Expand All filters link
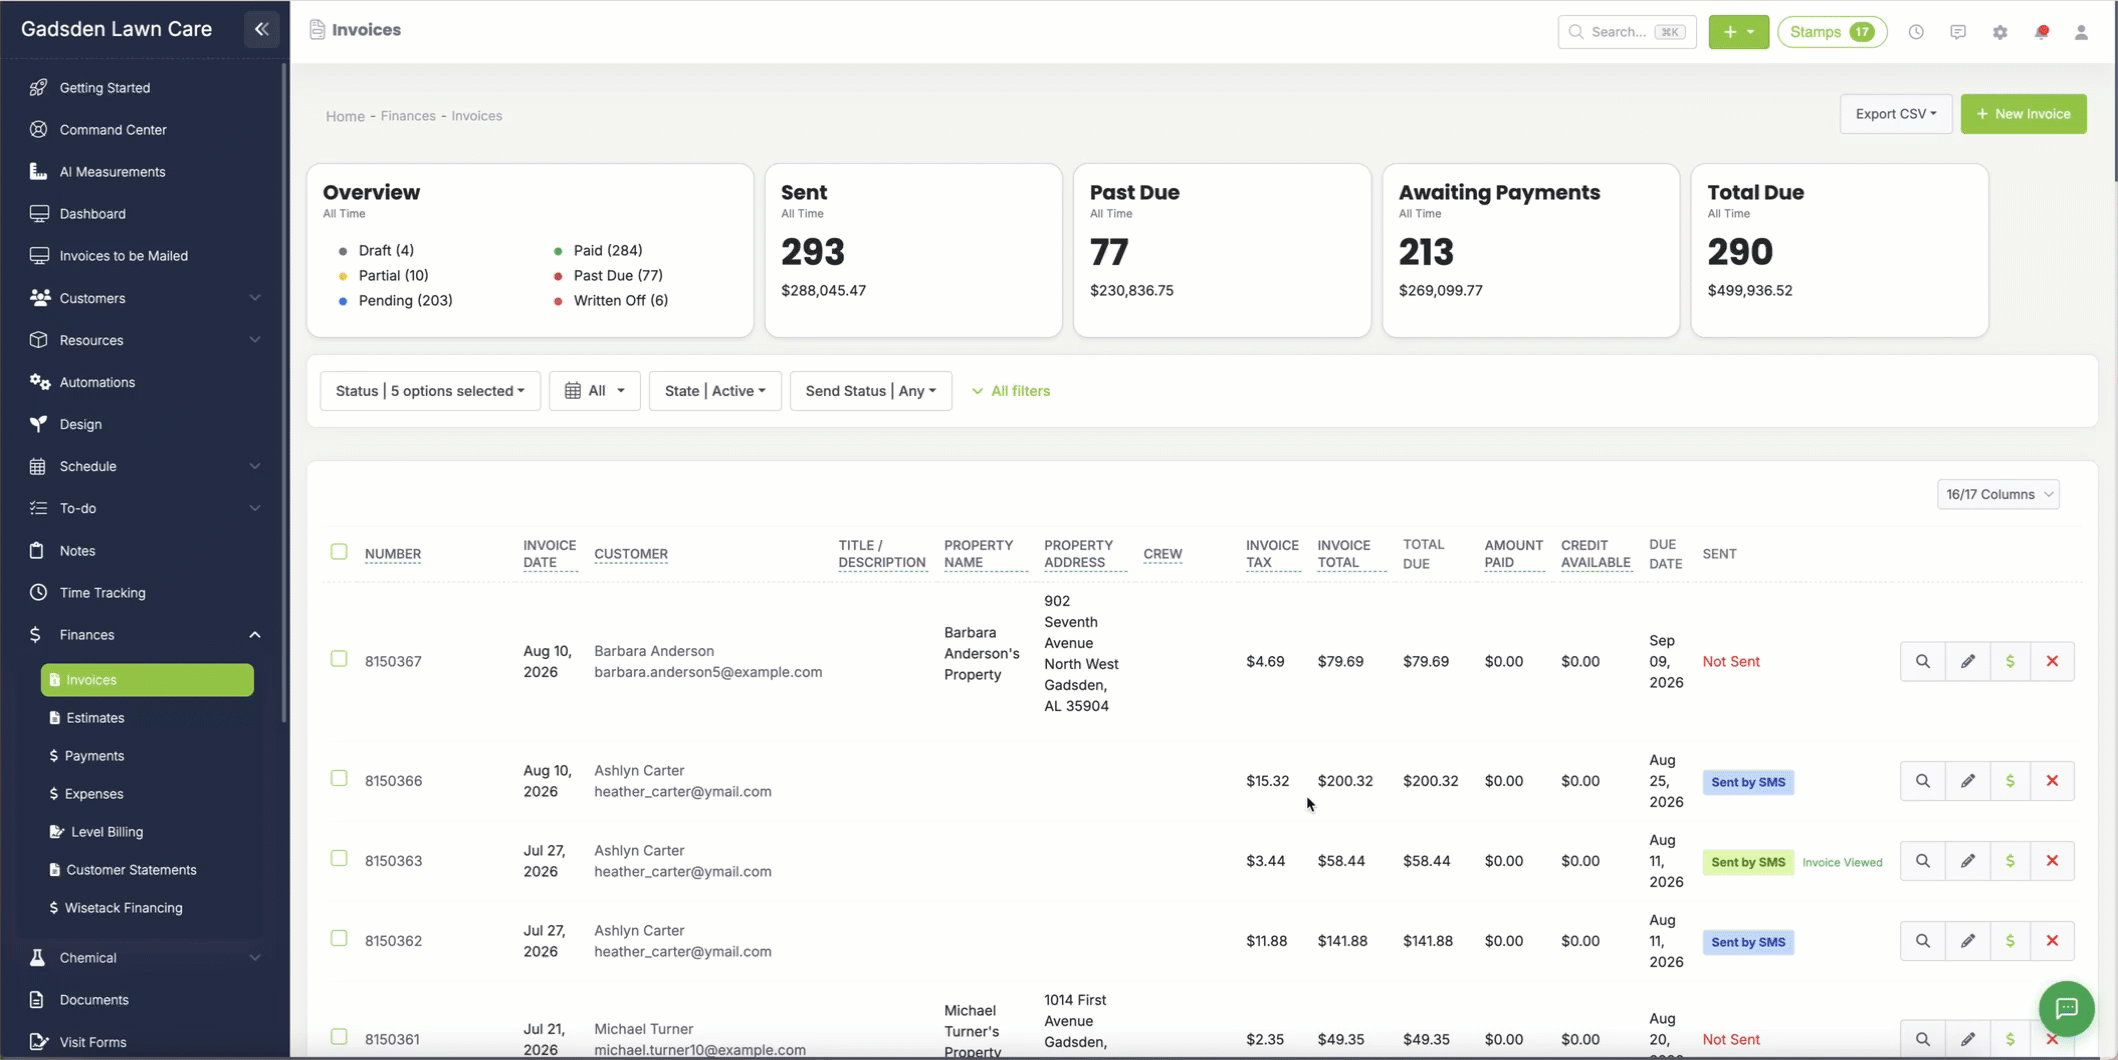 click(1011, 391)
